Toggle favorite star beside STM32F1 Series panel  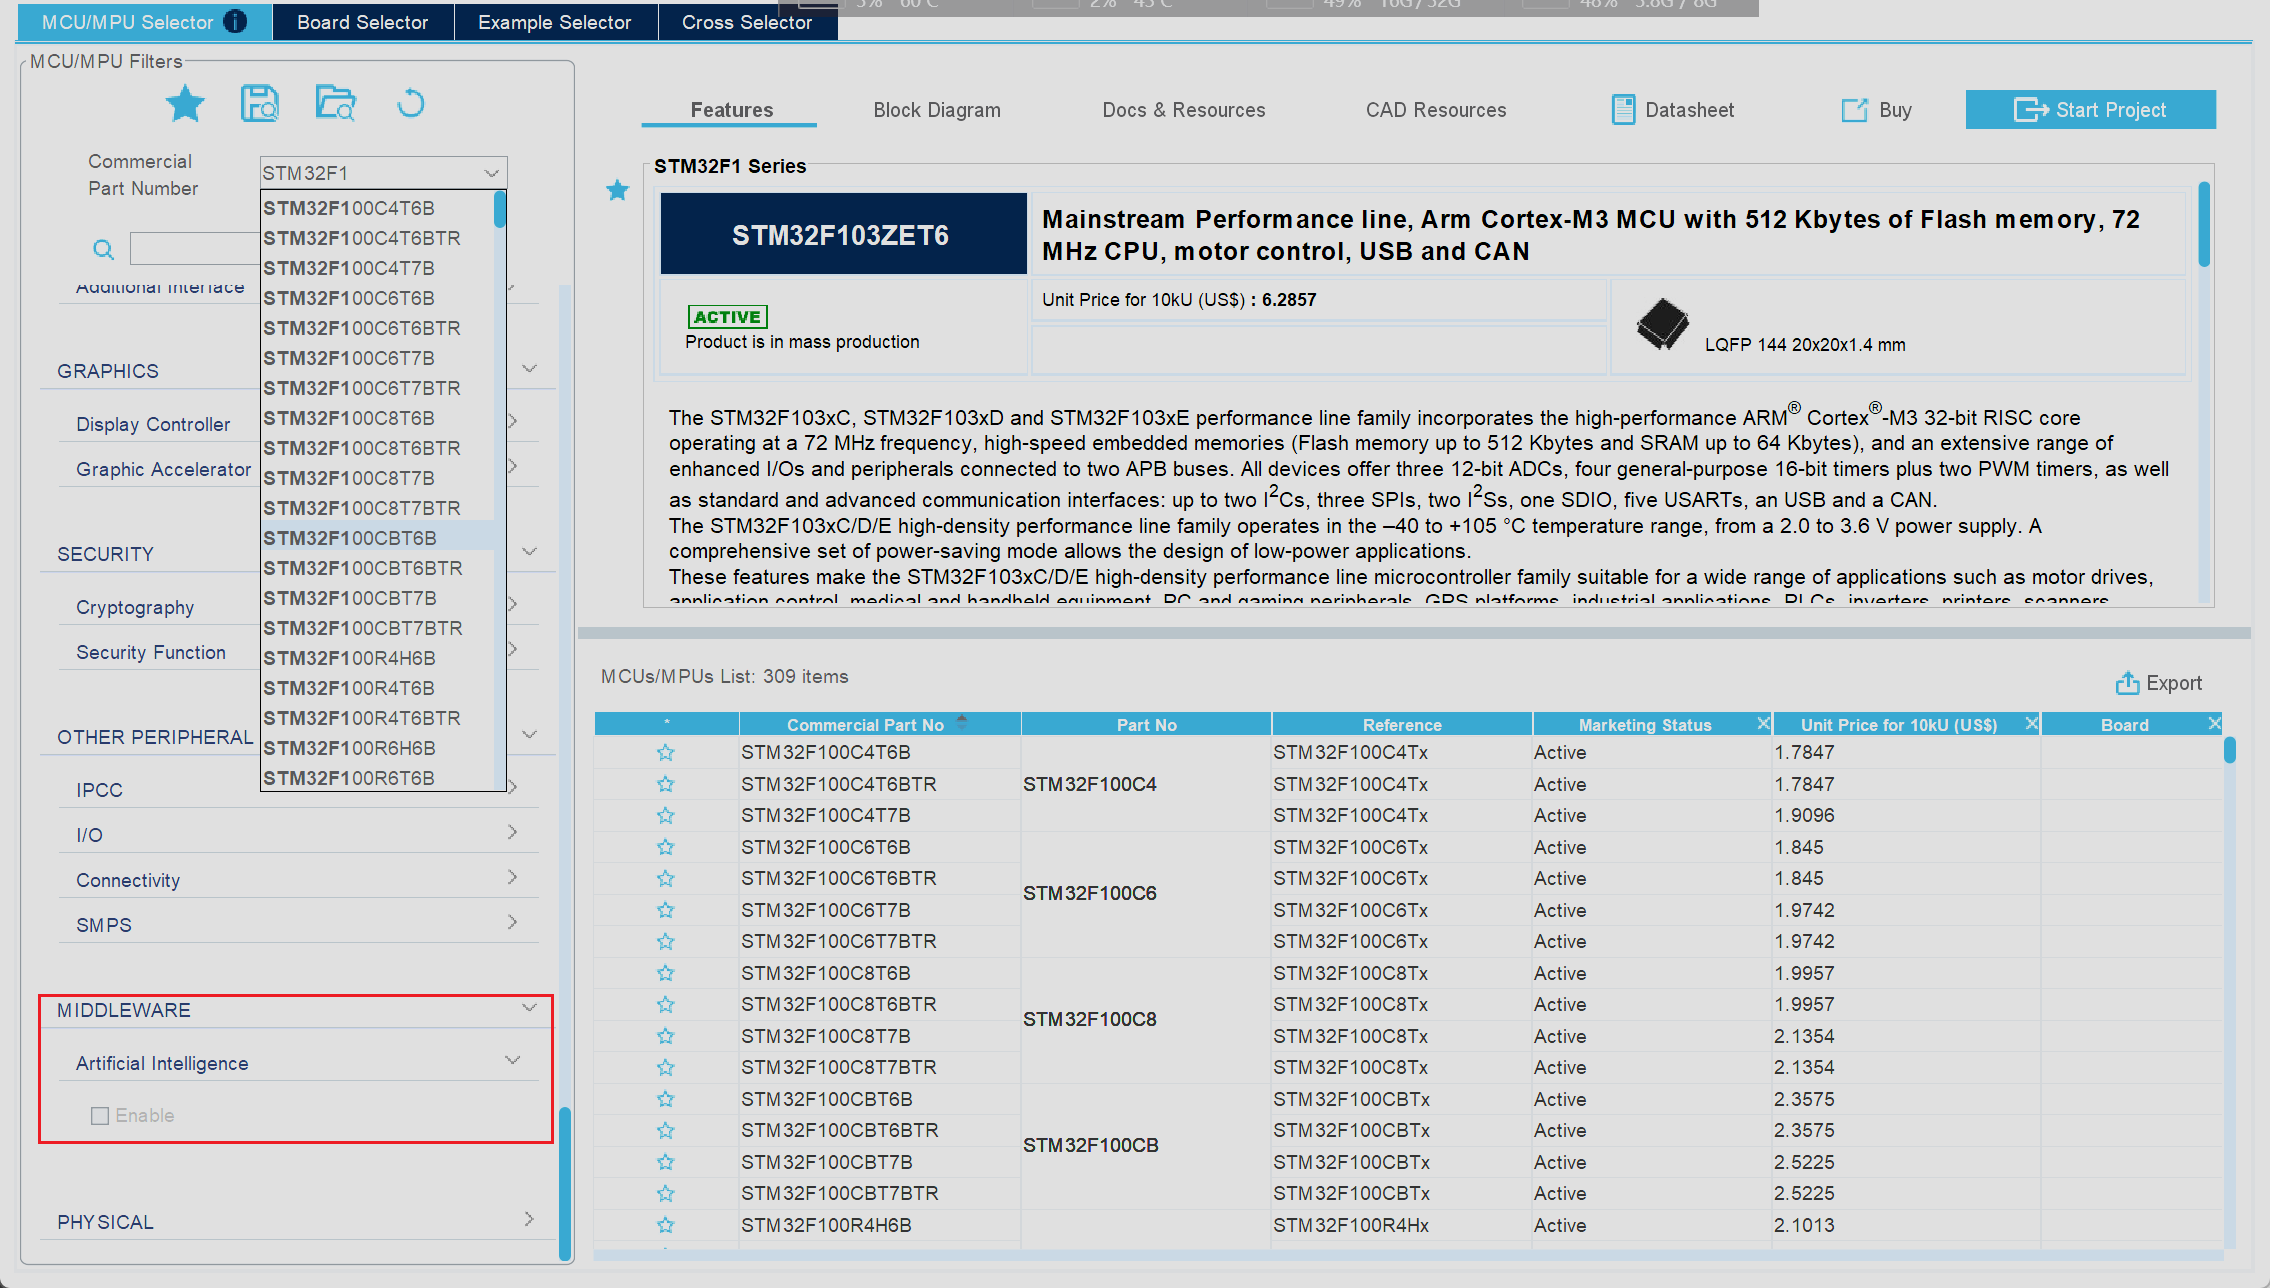click(618, 190)
